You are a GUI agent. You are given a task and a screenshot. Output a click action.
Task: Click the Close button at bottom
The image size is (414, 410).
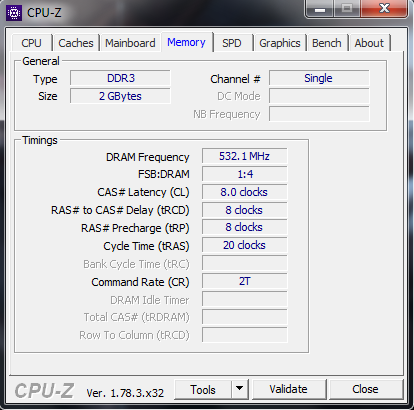365,389
